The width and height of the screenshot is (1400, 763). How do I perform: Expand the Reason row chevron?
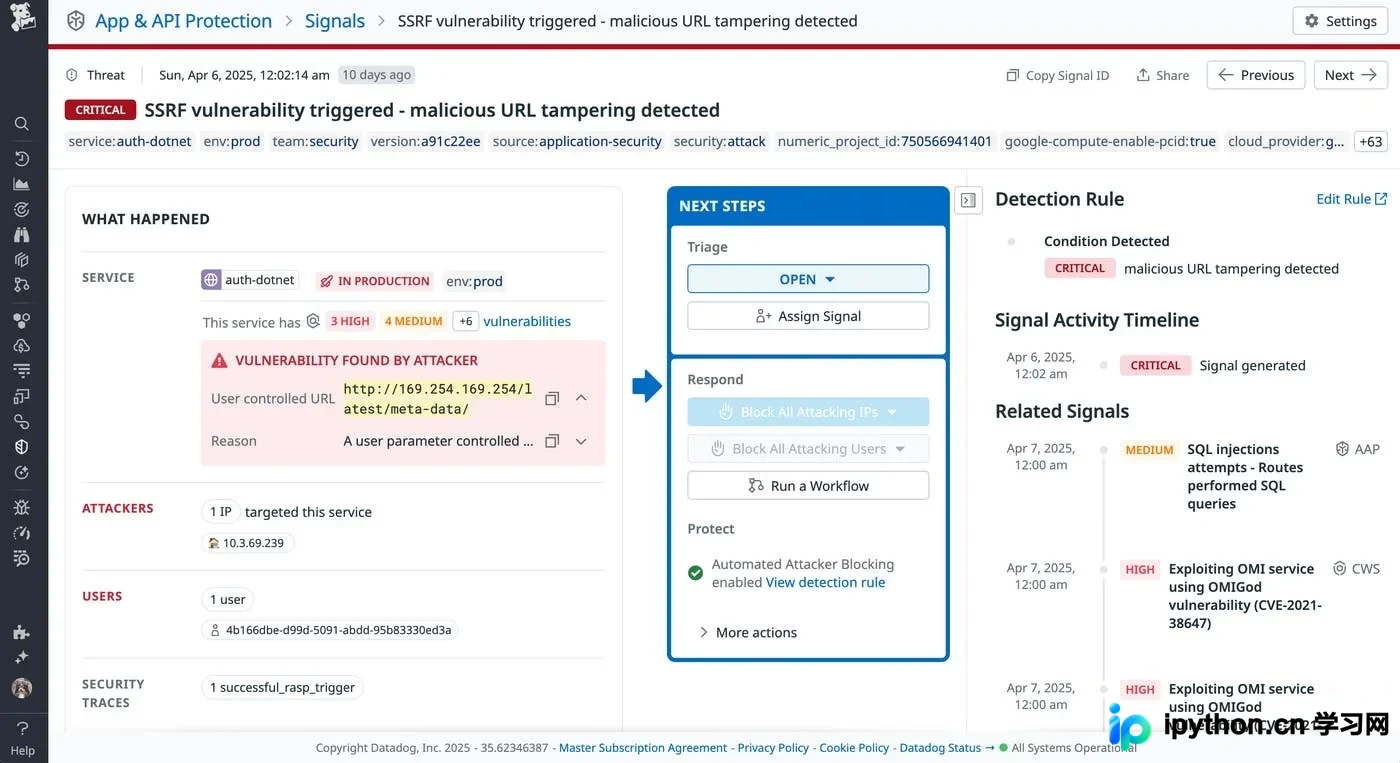[581, 441]
